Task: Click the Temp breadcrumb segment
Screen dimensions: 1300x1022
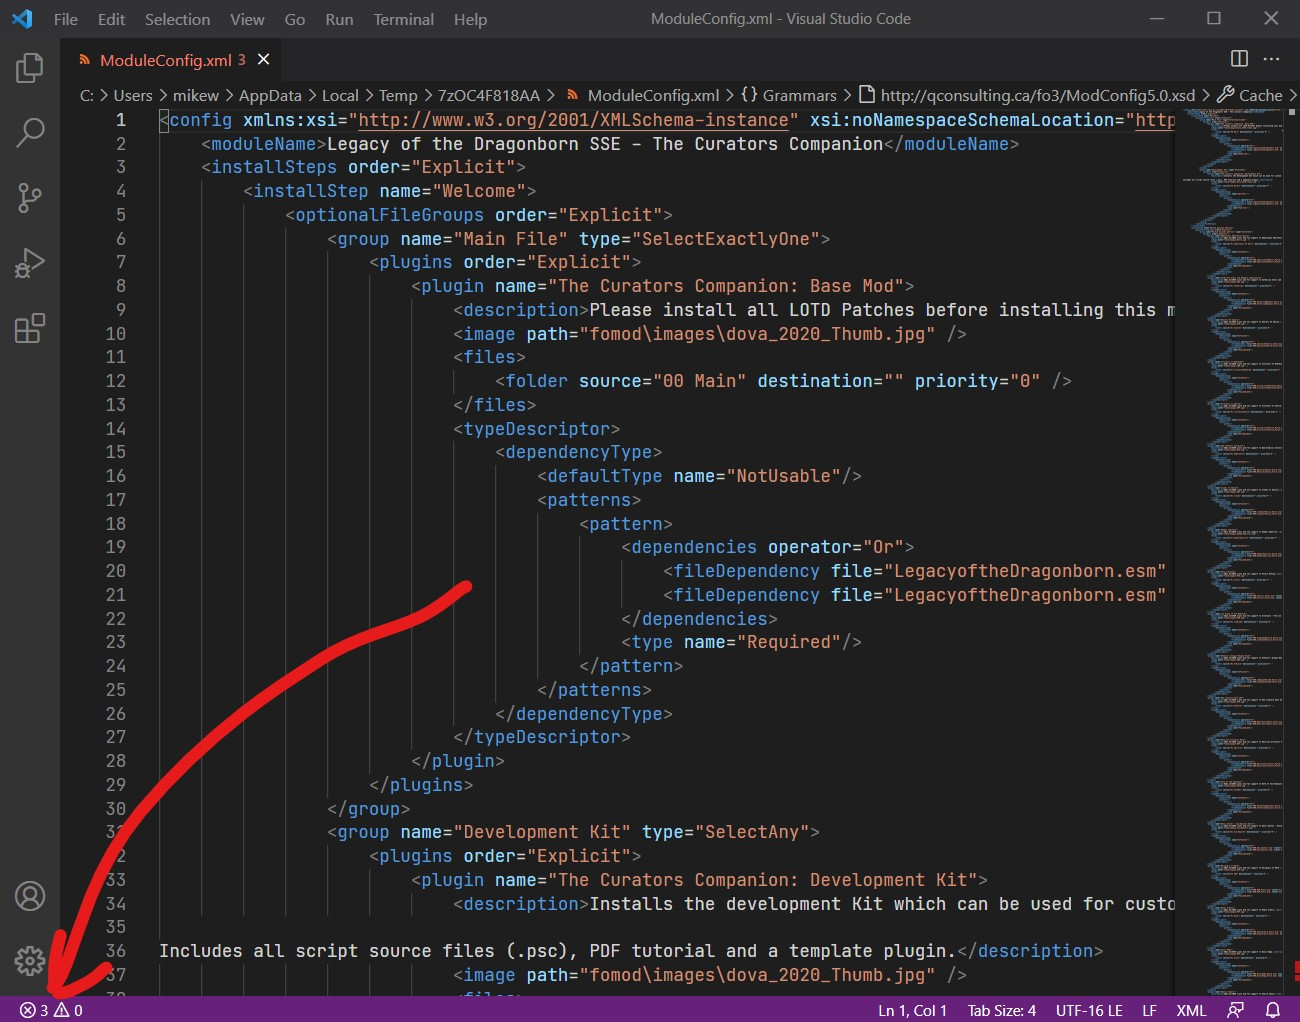Action: [x=398, y=96]
